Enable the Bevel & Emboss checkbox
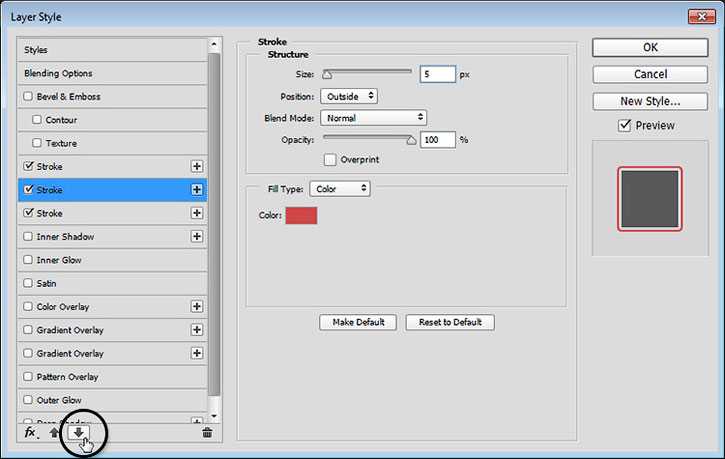Screen dimensions: 725x459 tap(28, 96)
